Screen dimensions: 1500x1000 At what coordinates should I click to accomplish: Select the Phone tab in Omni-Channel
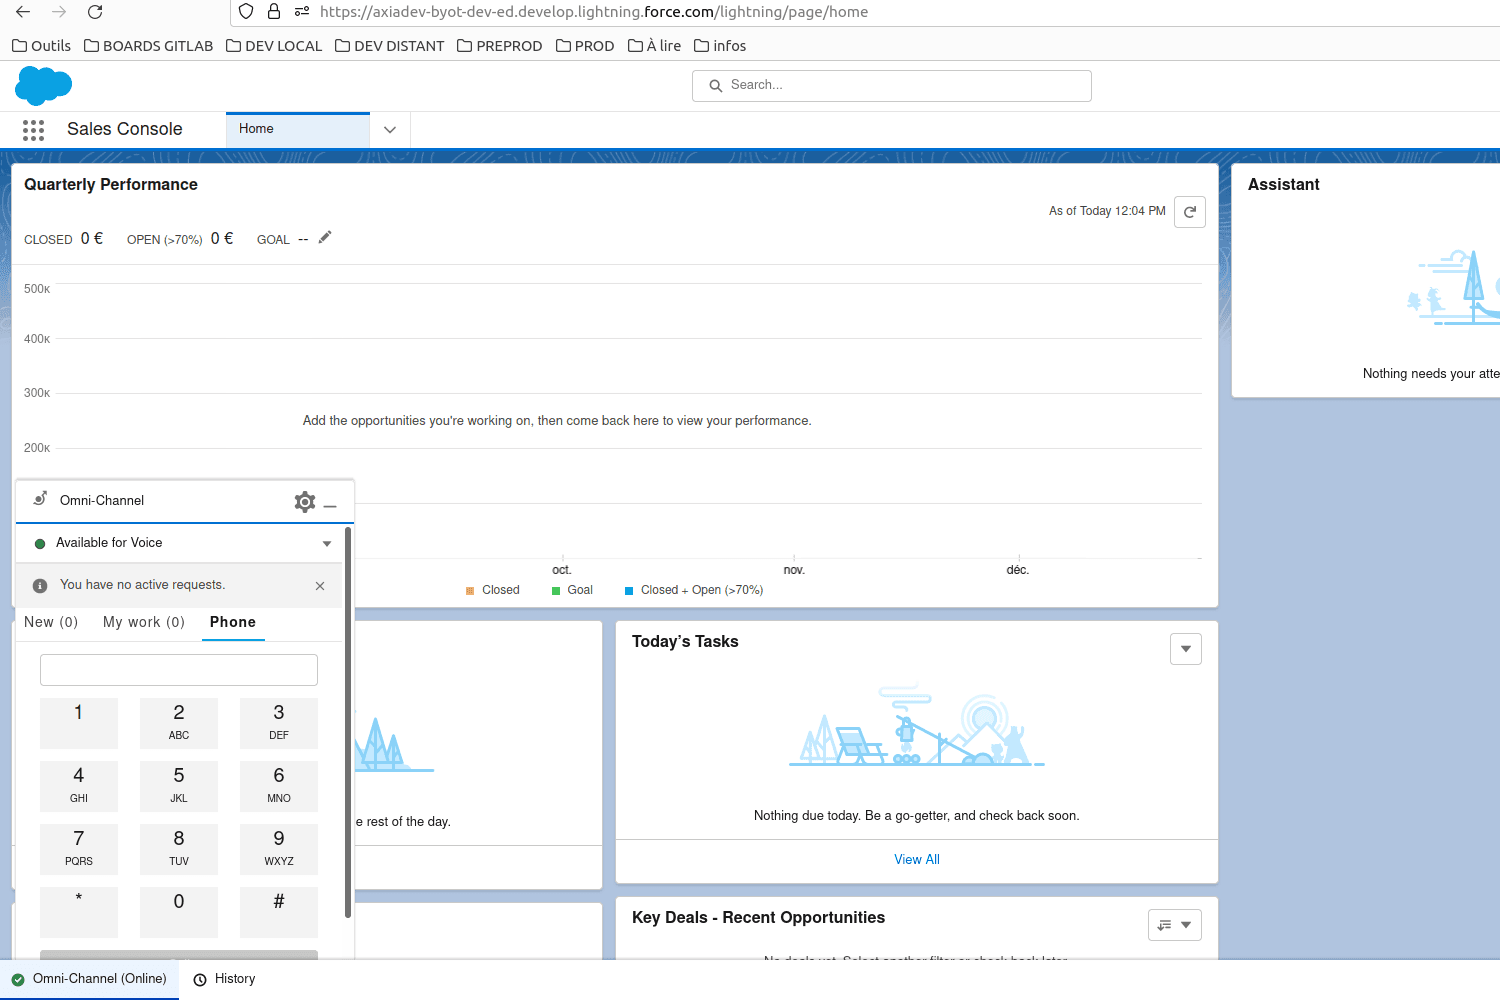[x=233, y=622]
